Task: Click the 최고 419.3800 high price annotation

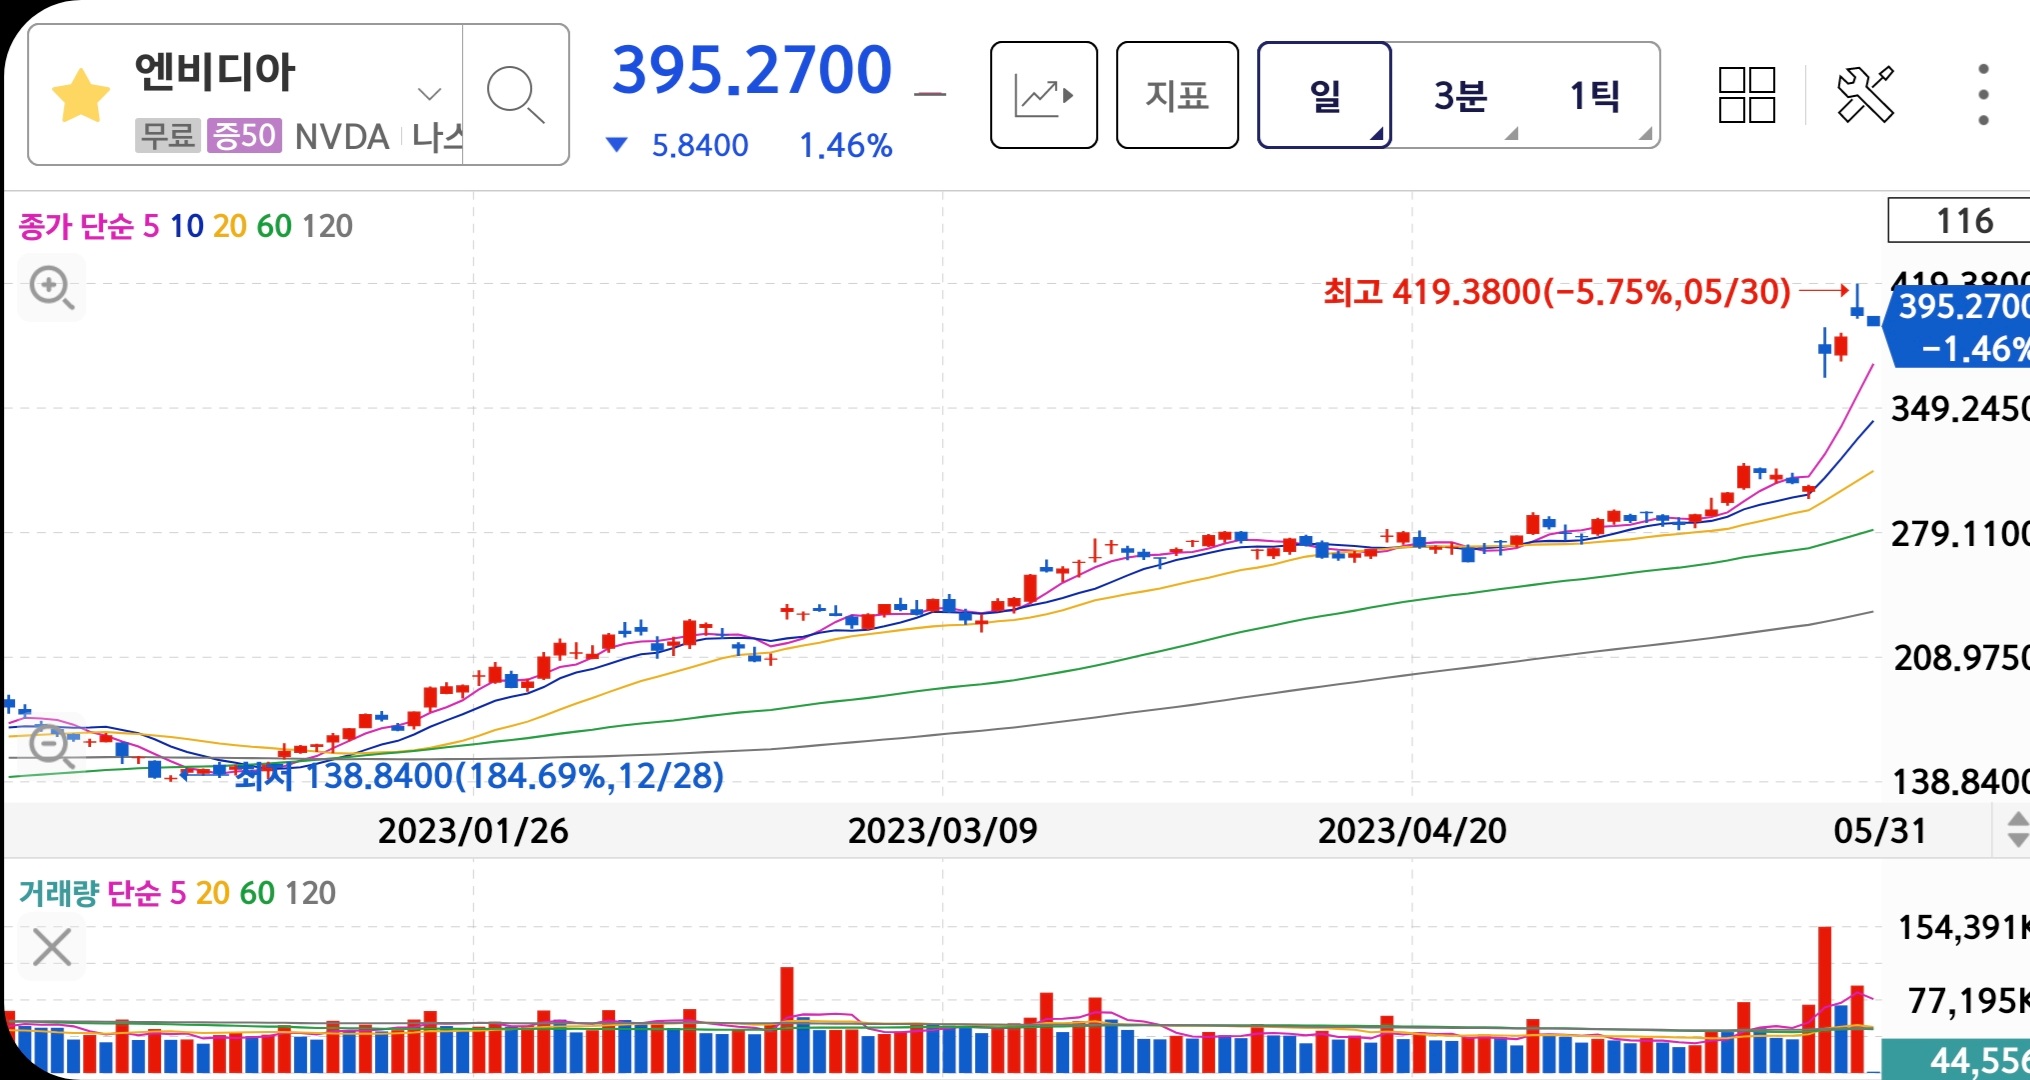Action: click(1557, 292)
